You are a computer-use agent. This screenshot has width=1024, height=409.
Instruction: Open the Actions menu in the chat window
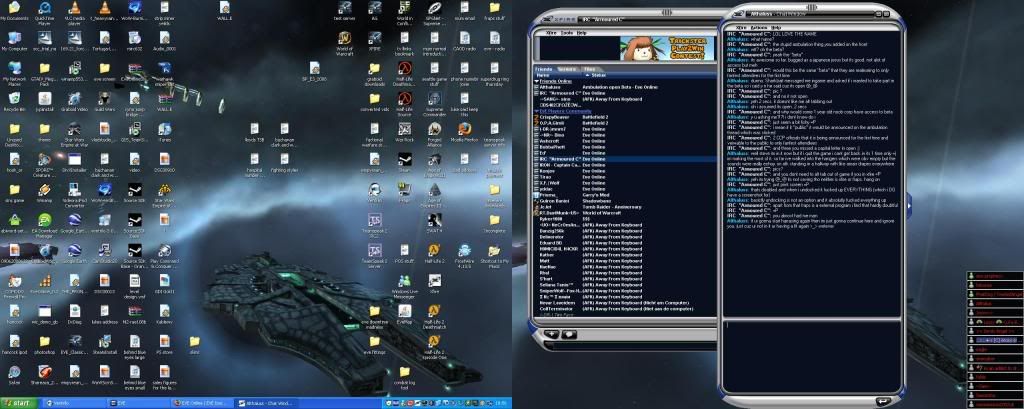tap(758, 28)
